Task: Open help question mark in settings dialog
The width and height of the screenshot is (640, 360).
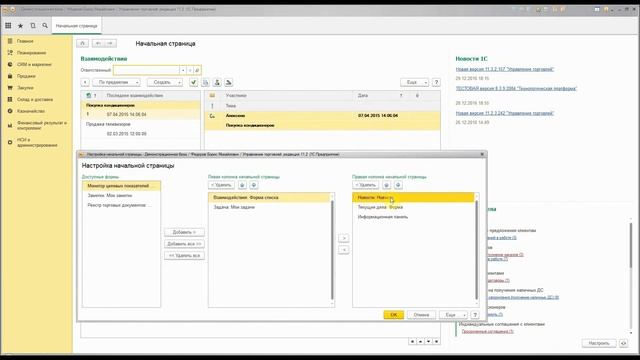Action: [475, 315]
